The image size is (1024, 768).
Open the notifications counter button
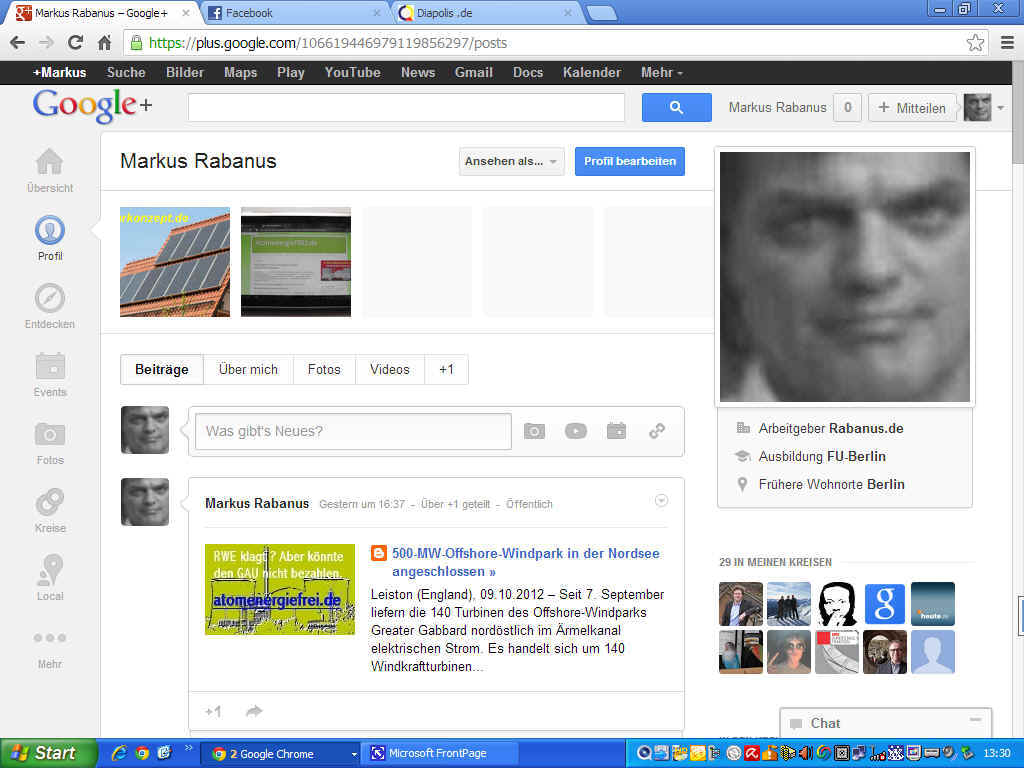pos(847,108)
